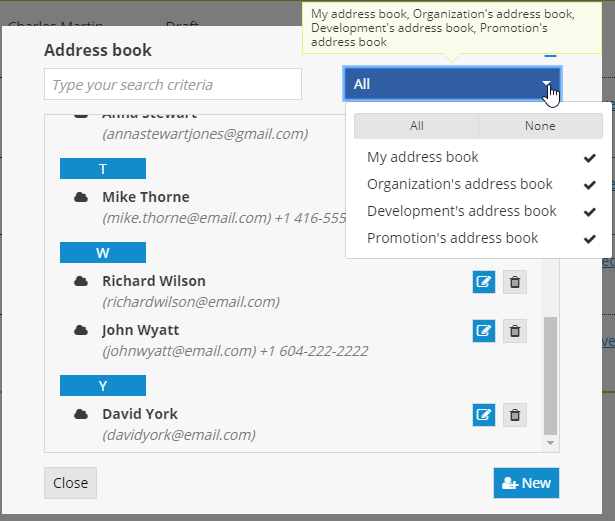Click the All button in dropdown
This screenshot has height=521, width=615.
tap(416, 126)
